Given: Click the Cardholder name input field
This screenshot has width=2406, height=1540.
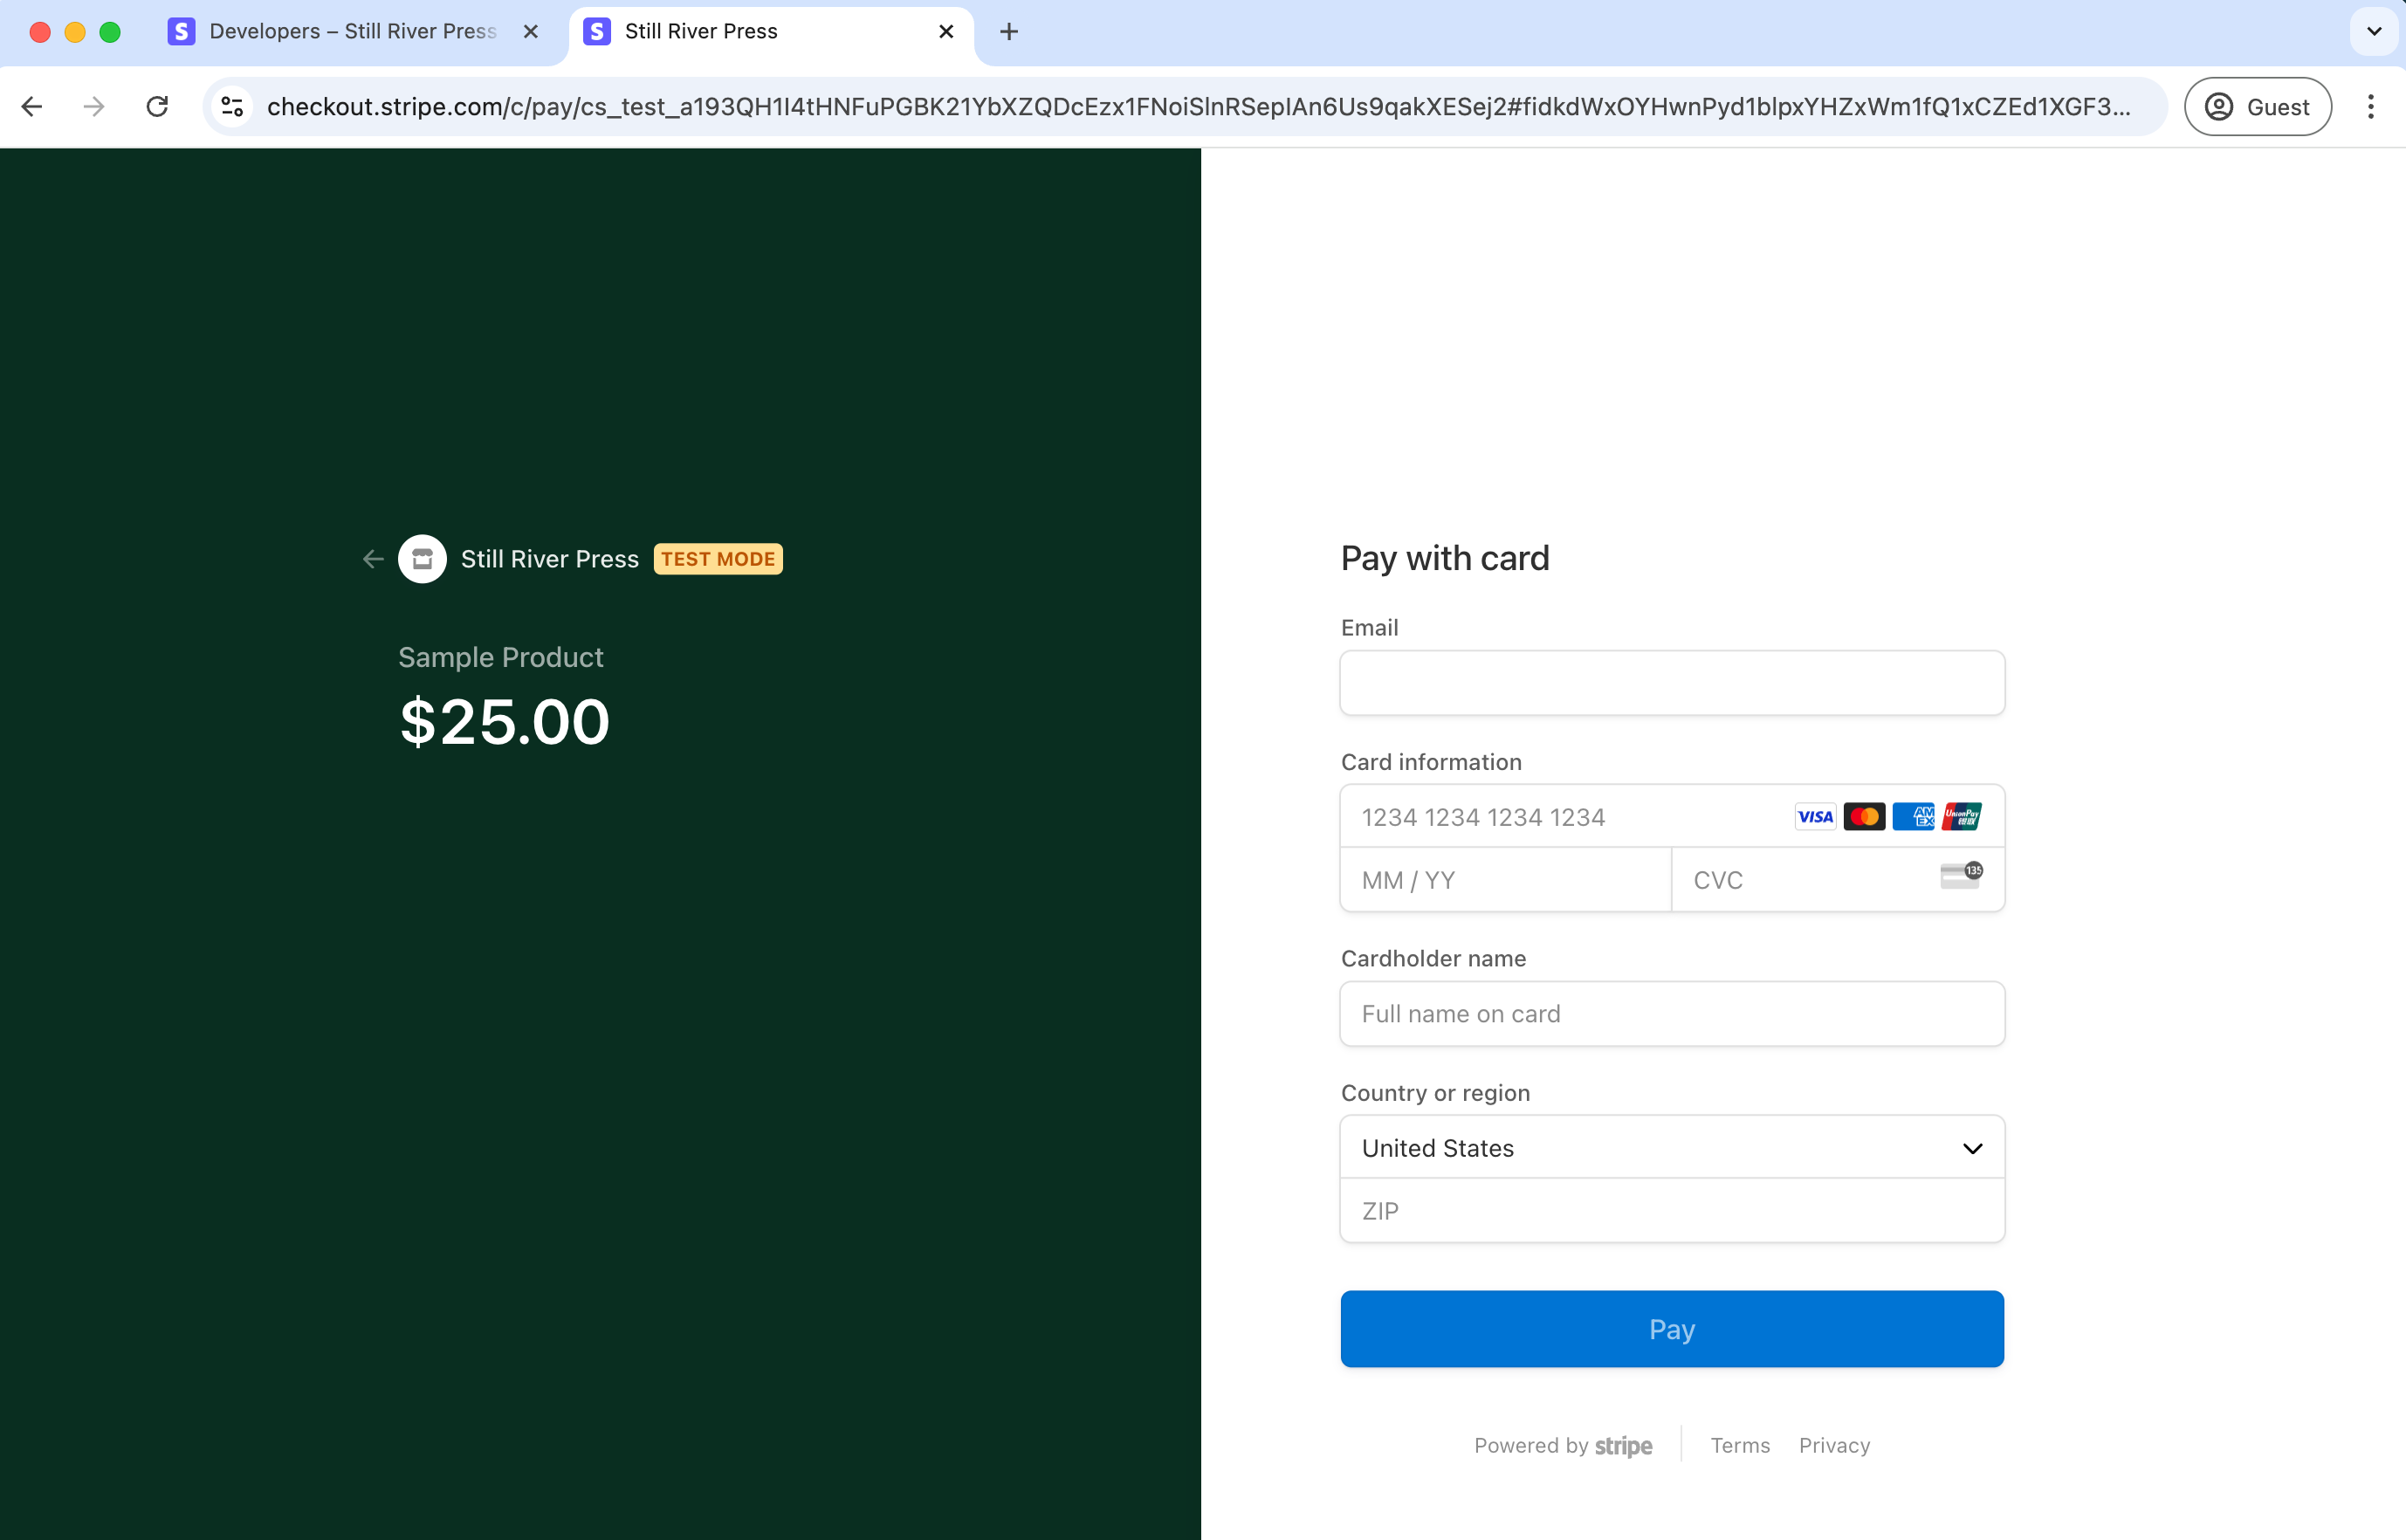Looking at the screenshot, I should pos(1671,1014).
